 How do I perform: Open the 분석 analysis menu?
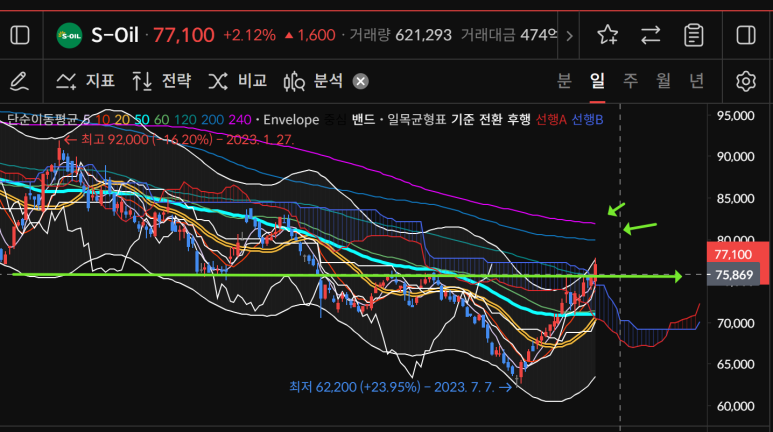point(313,81)
